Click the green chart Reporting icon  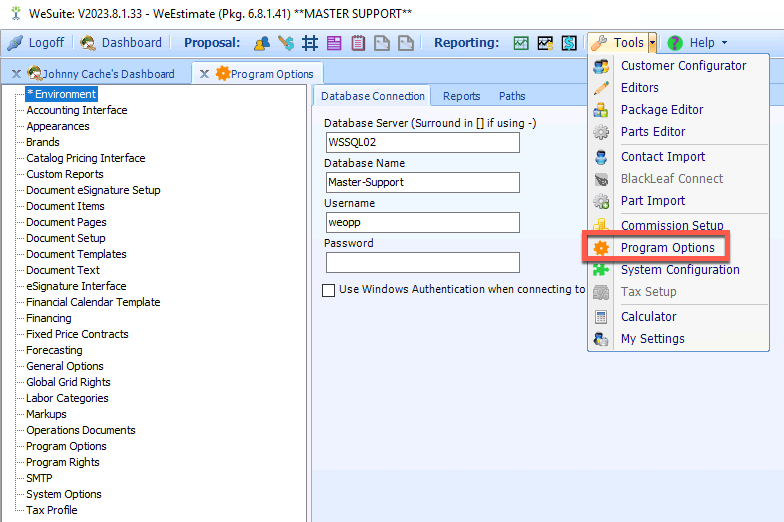[x=521, y=43]
